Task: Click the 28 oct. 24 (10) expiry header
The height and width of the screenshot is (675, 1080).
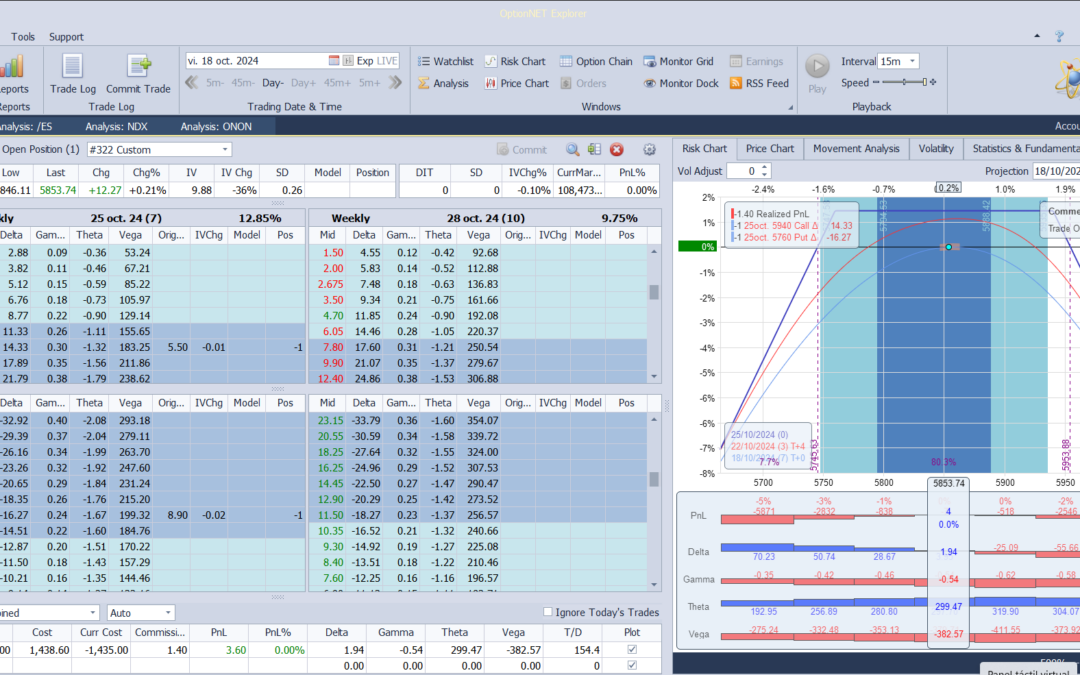Action: pos(485,218)
